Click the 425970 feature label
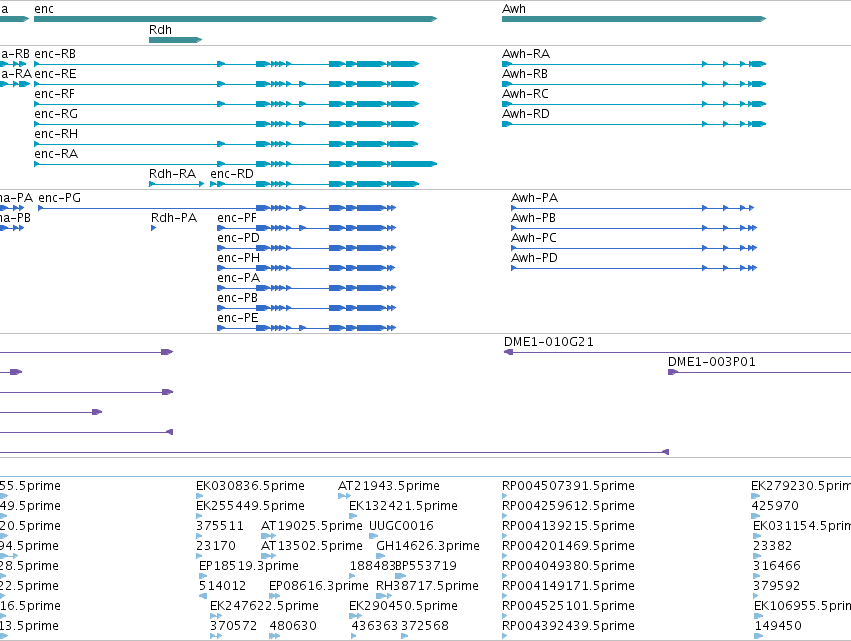The width and height of the screenshot is (851, 641). tap(775, 506)
